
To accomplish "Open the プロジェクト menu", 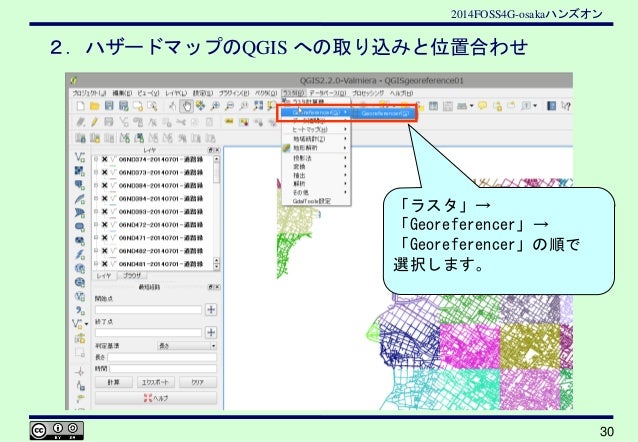I will point(90,93).
